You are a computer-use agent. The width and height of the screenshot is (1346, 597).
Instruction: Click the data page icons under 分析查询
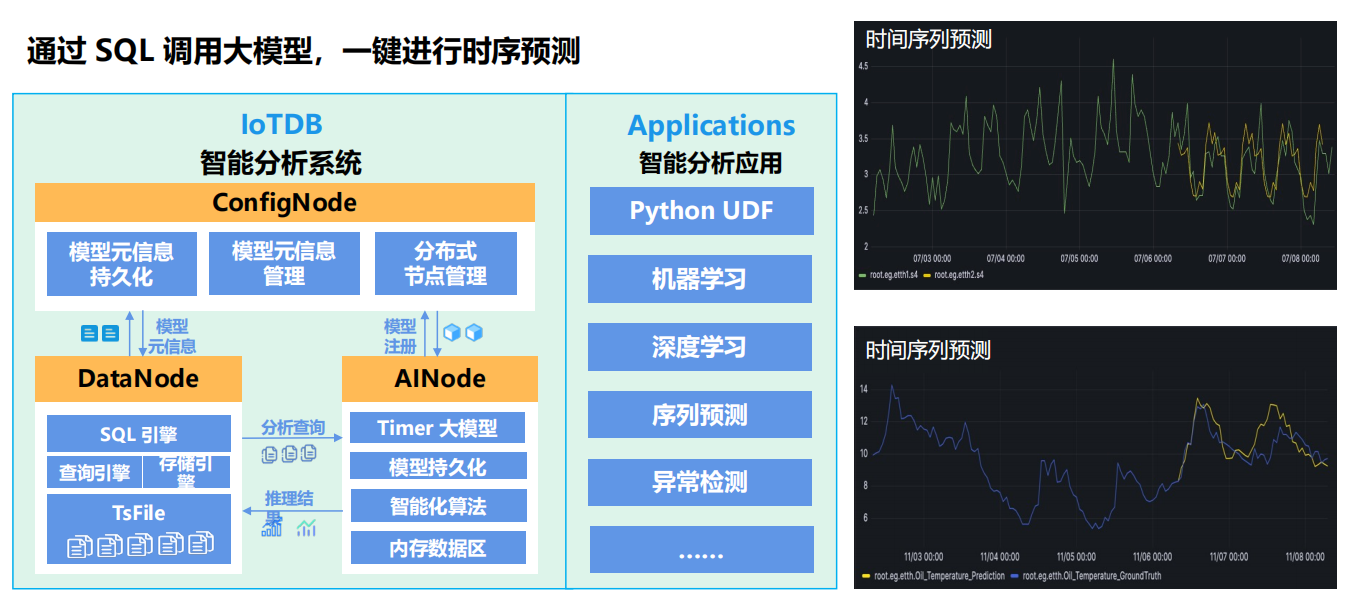tap(289, 455)
